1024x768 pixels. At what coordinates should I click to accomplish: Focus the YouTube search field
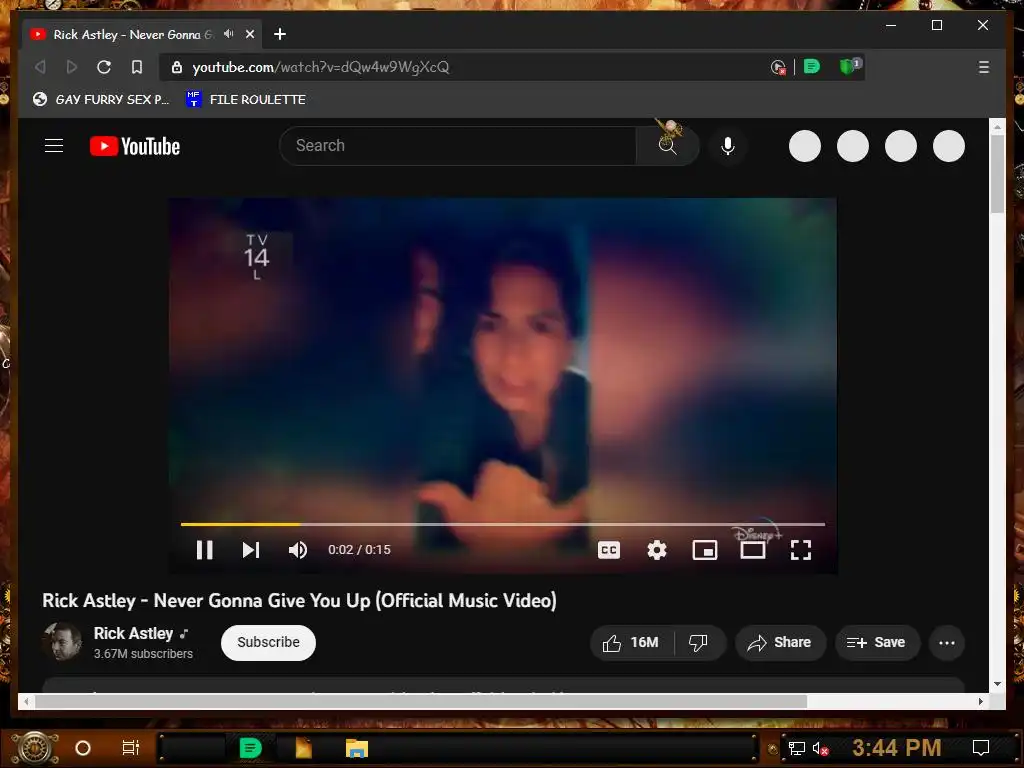click(x=457, y=146)
